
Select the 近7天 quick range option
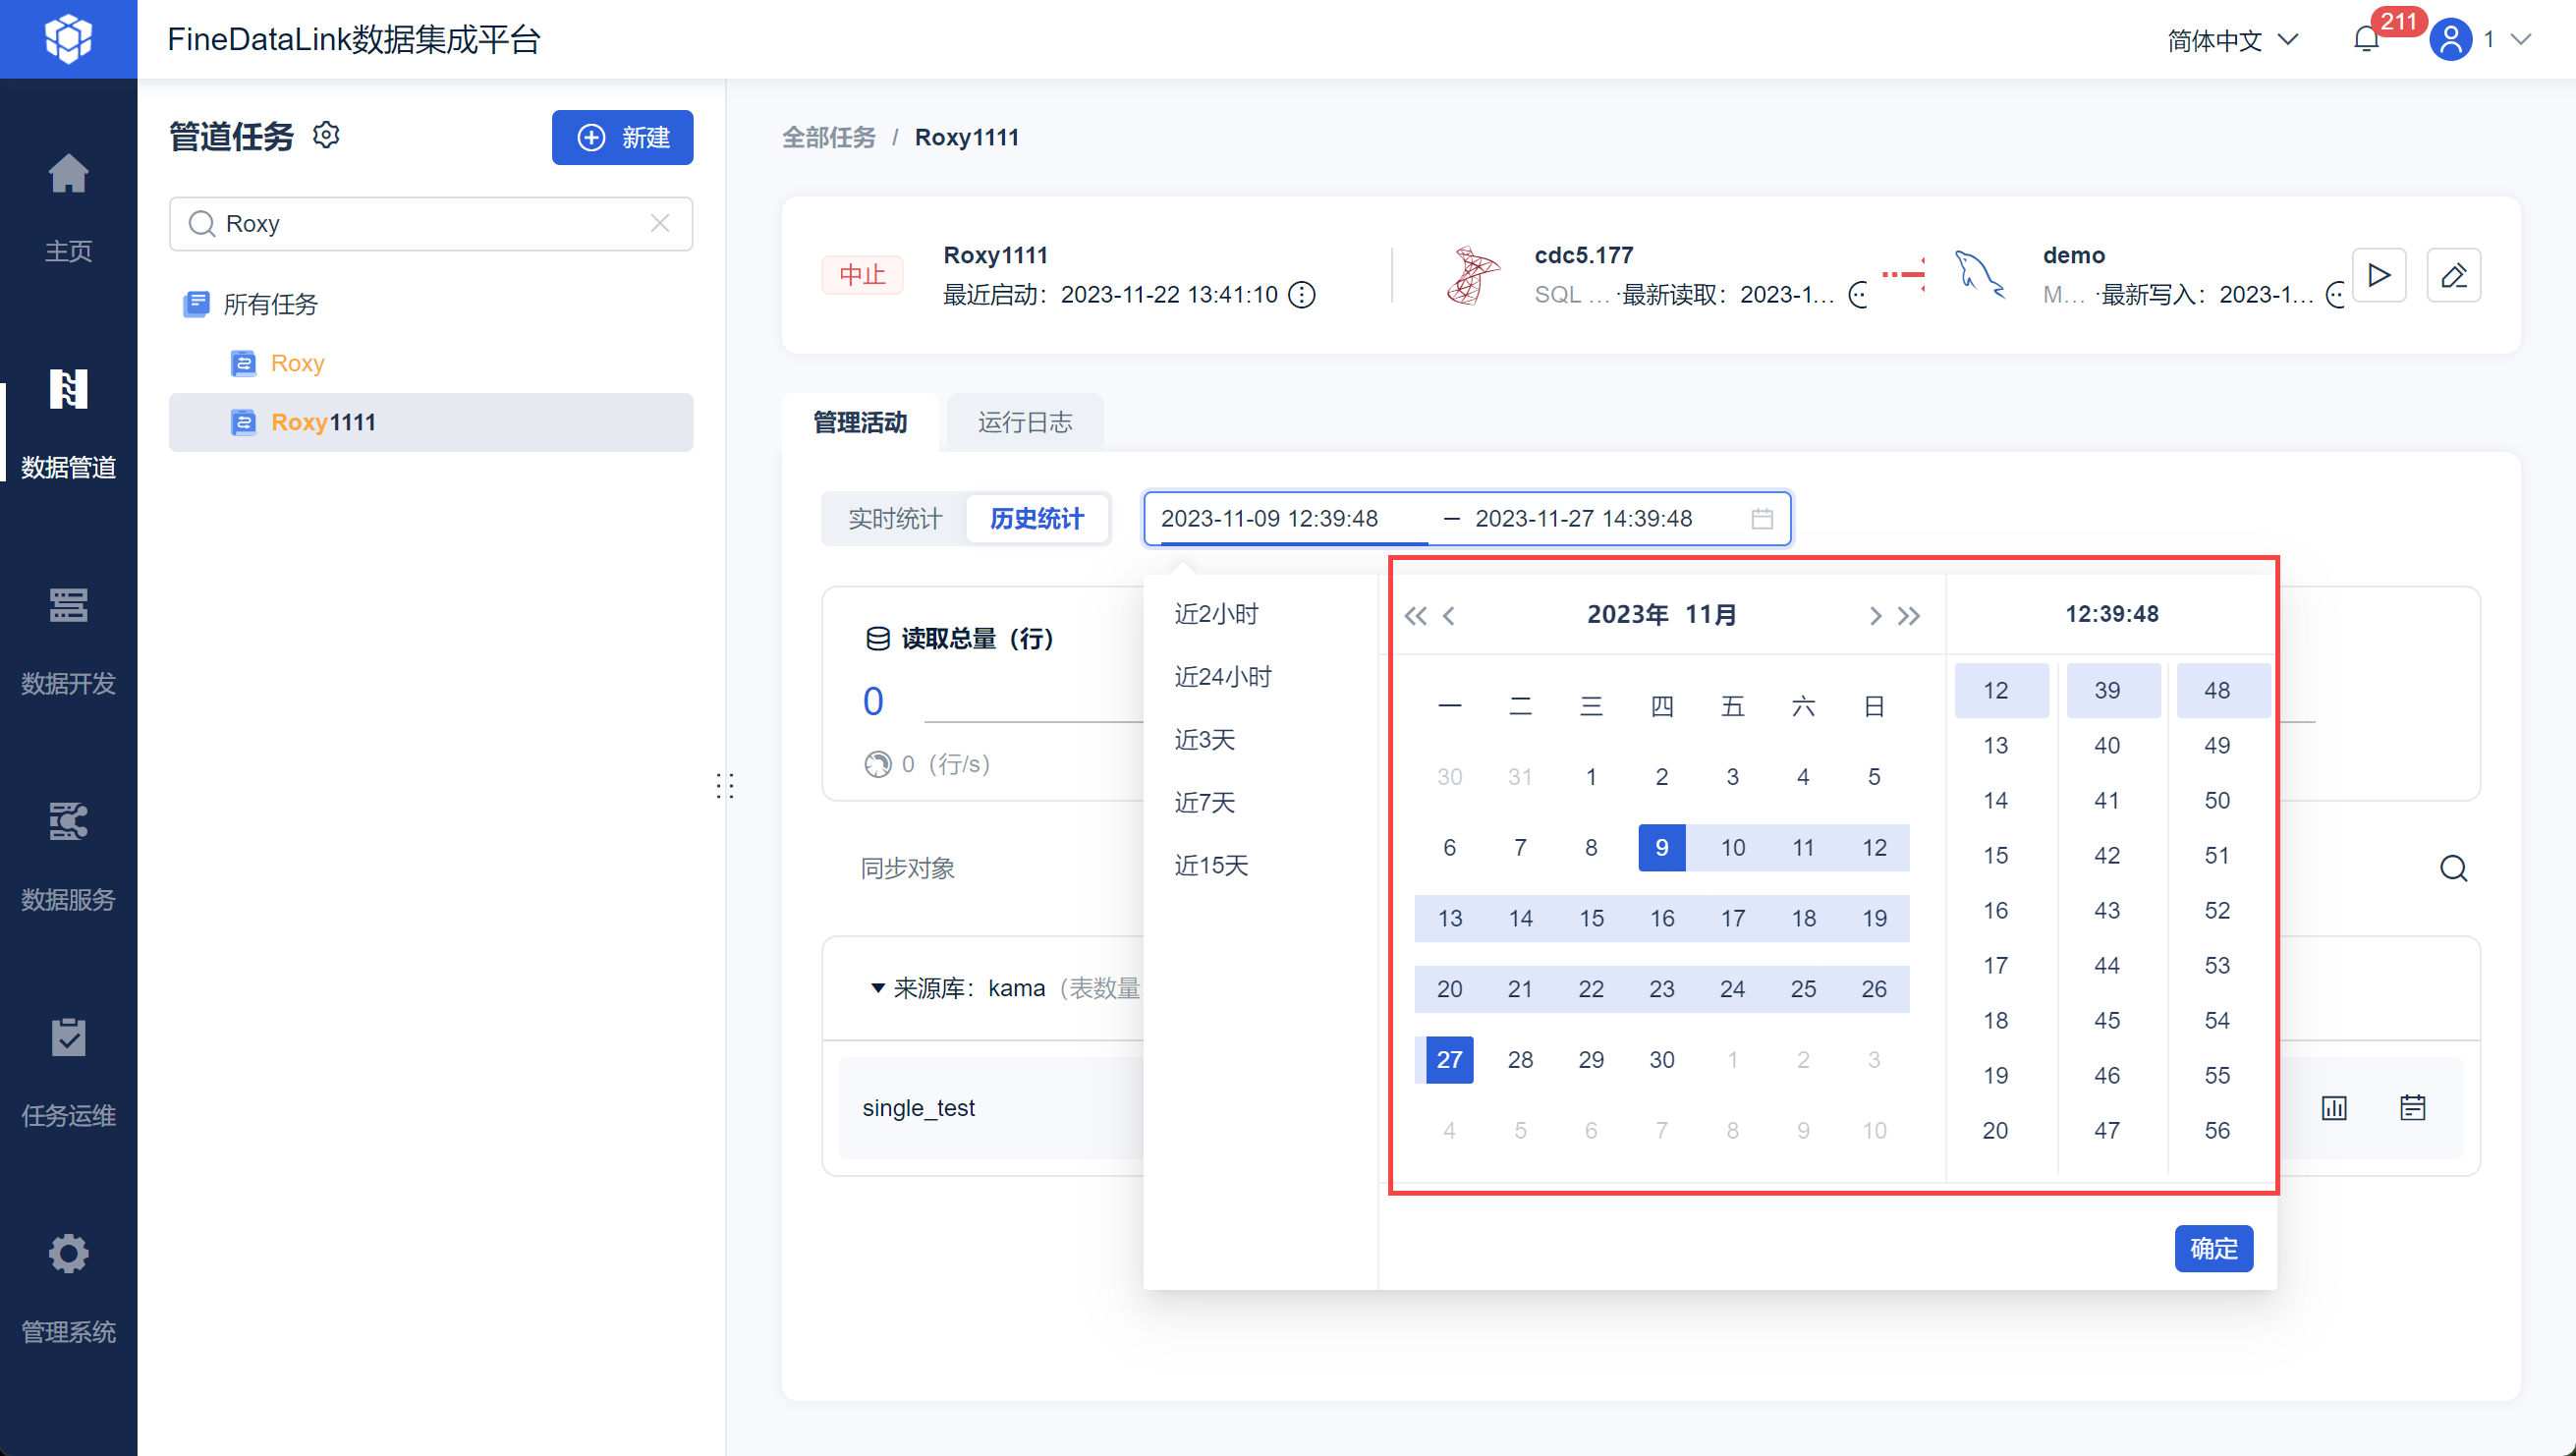1205,802
